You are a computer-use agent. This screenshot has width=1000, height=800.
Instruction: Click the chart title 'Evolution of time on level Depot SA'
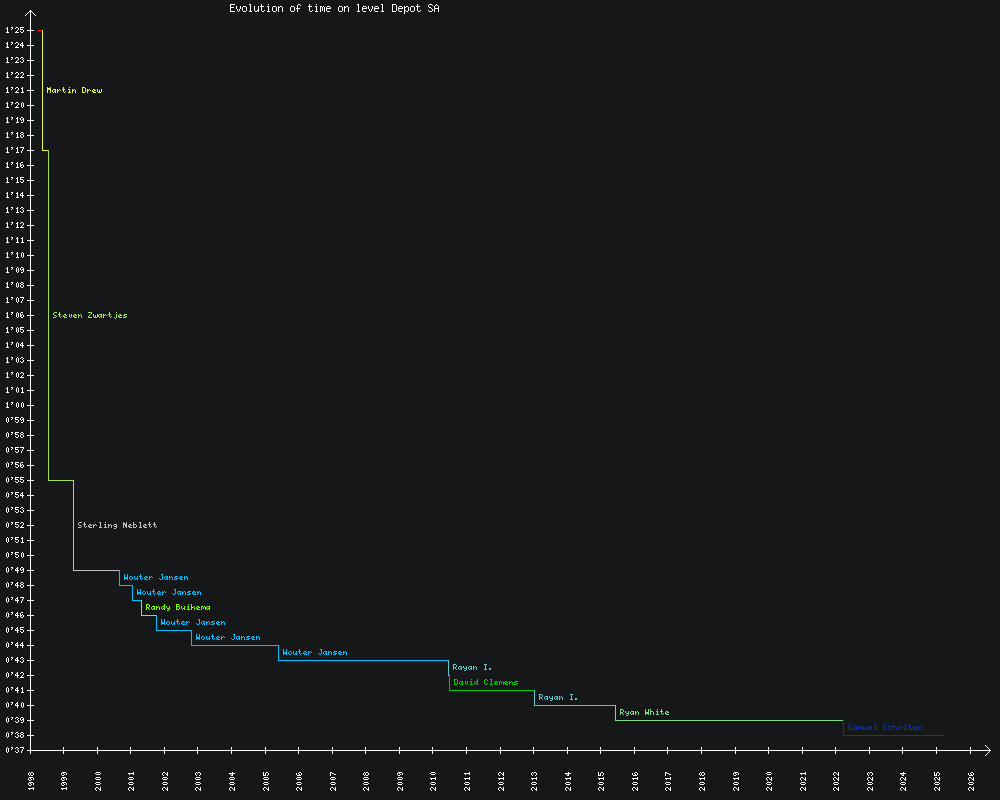334,8
